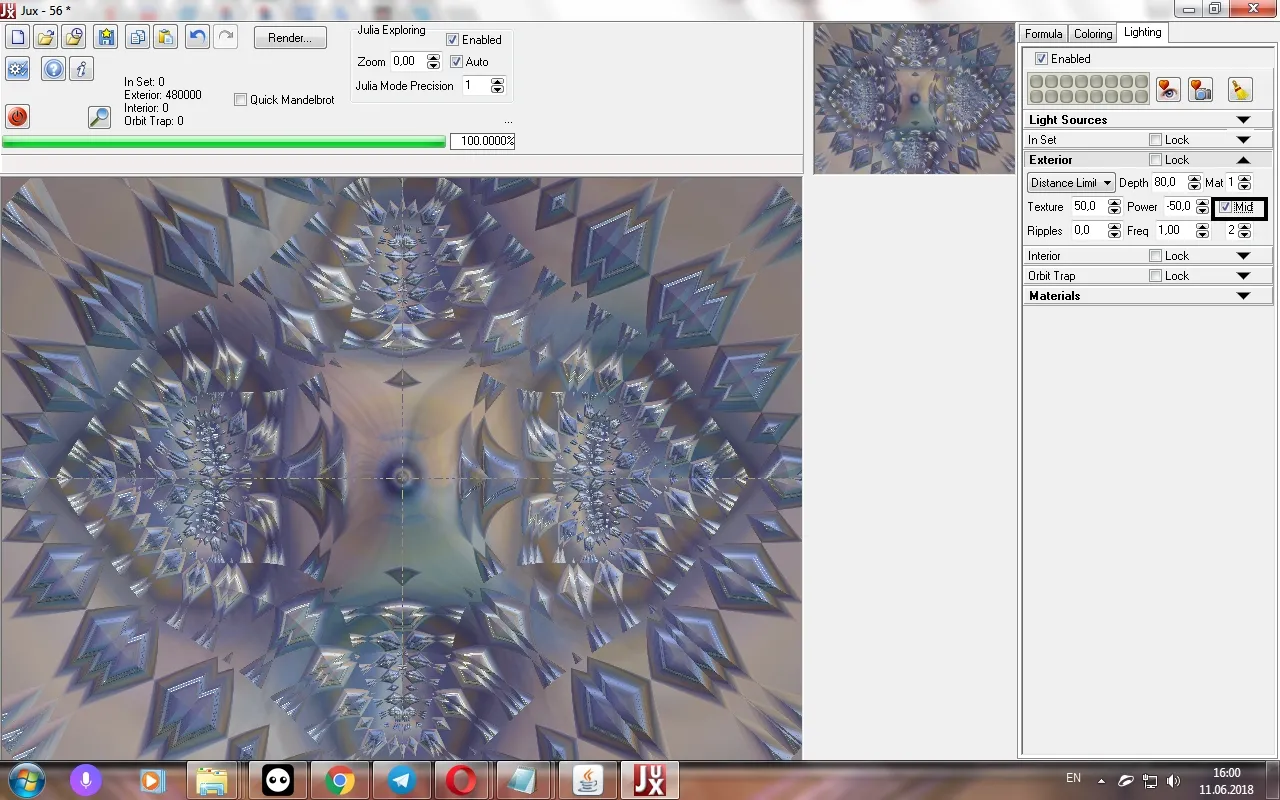The image size is (1280, 800).
Task: Click the panda face taskbar icon
Action: [x=277, y=780]
